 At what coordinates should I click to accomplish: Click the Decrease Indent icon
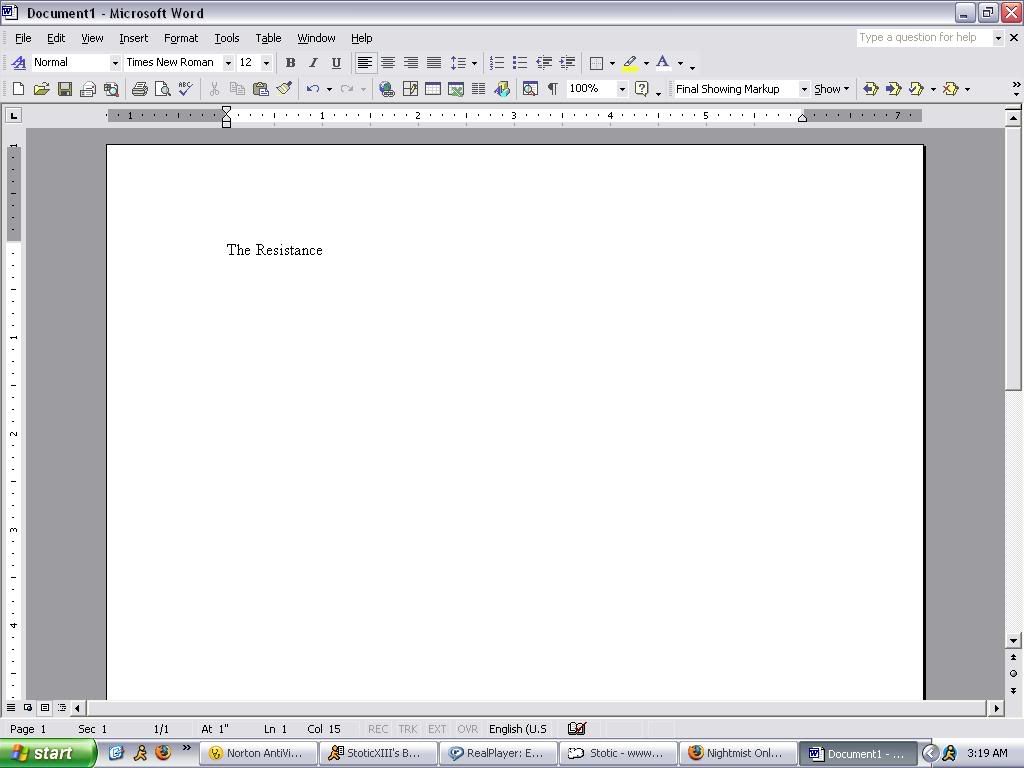tap(543, 63)
